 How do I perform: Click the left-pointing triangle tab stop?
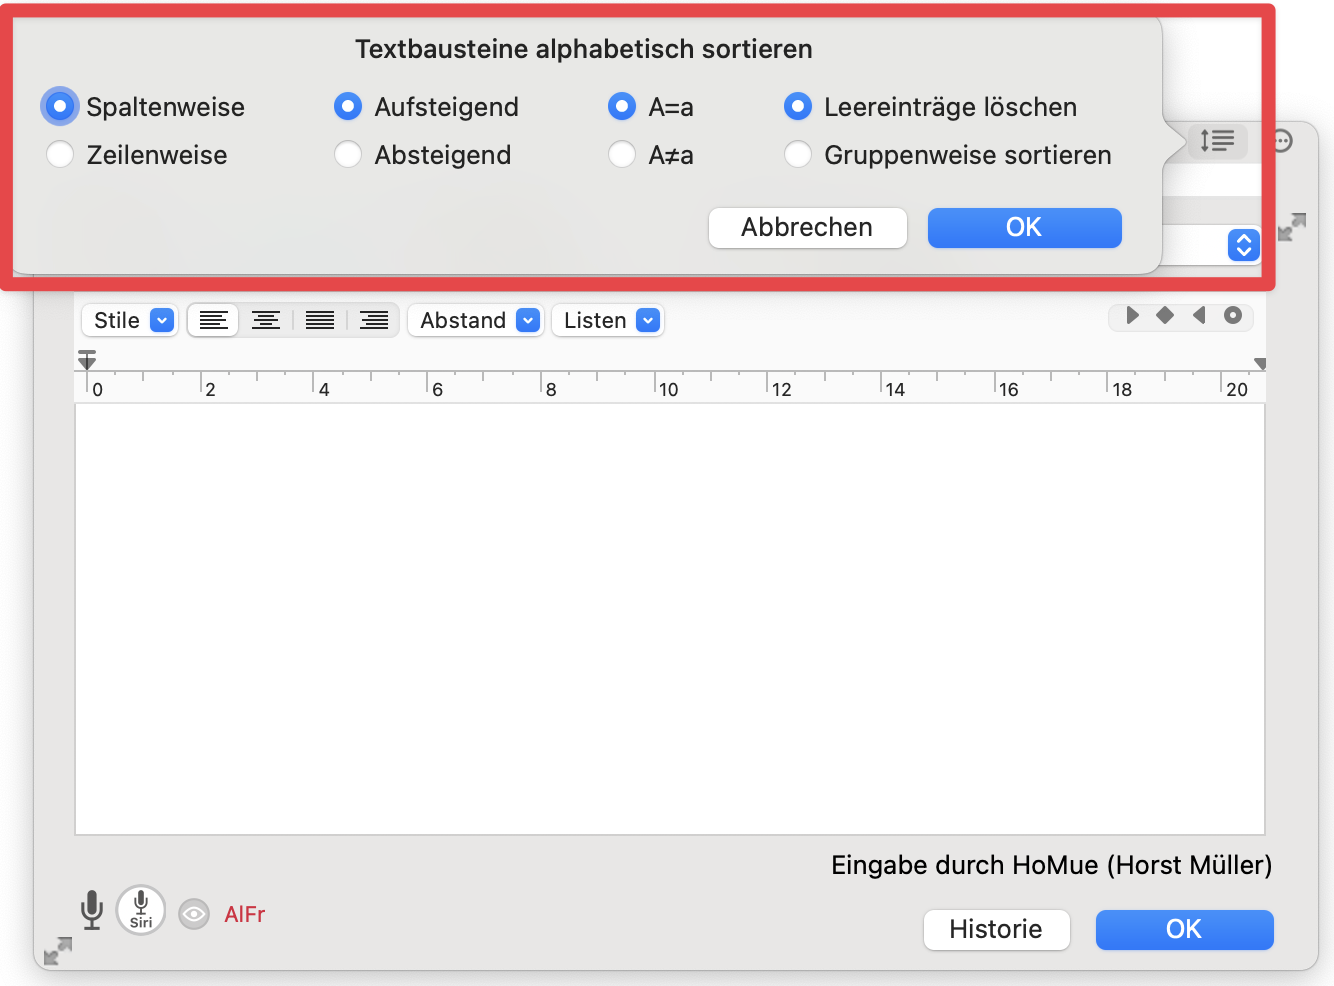pos(1199,316)
